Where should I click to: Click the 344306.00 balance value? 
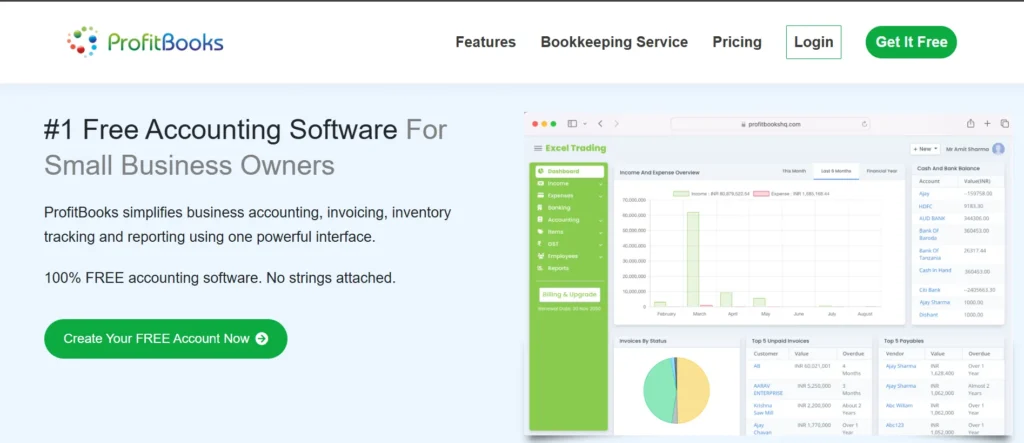[x=976, y=218]
